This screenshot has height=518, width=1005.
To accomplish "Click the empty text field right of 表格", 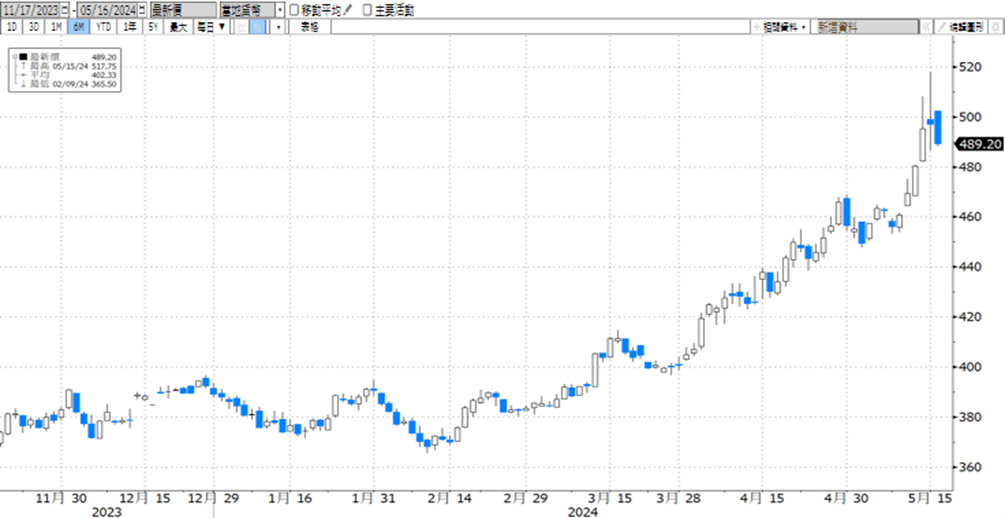I will pyautogui.click(x=541, y=27).
